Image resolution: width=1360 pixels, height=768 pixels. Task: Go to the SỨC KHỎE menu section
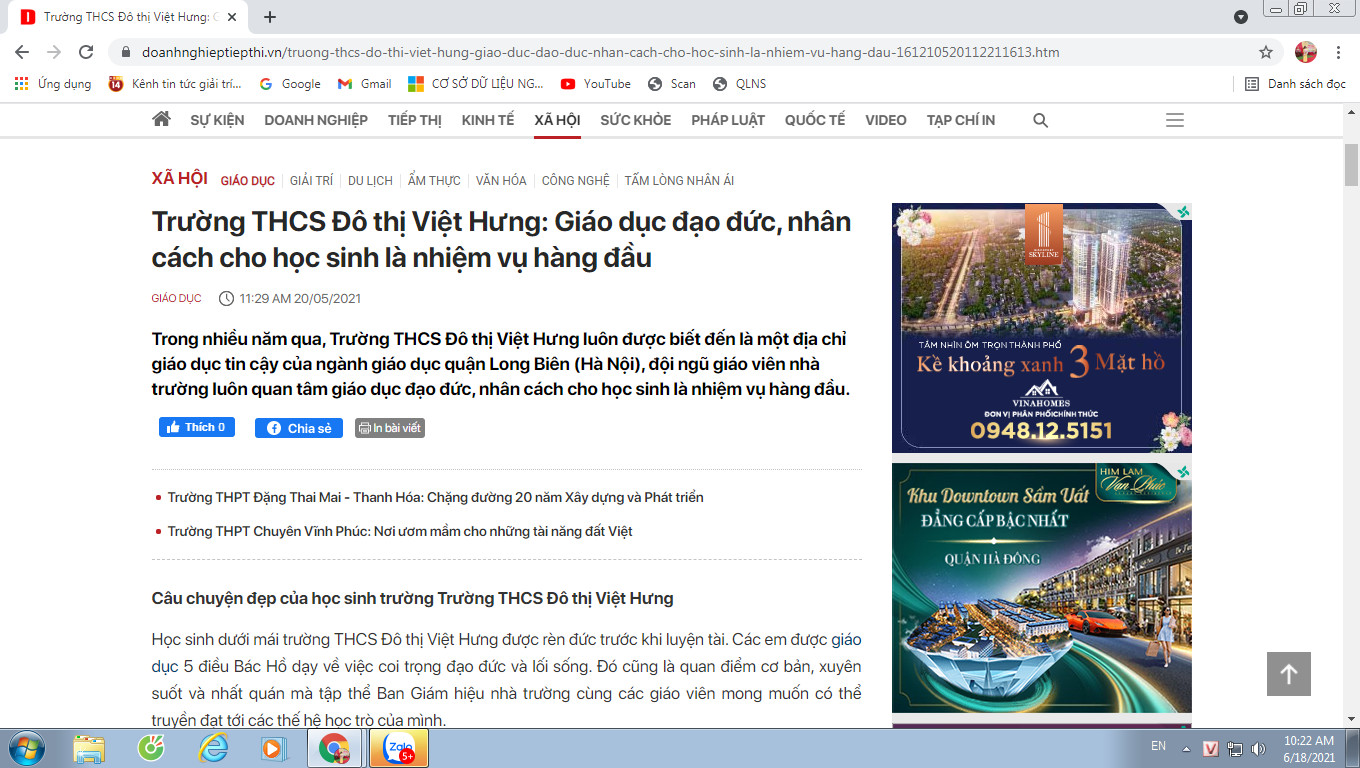coord(635,120)
